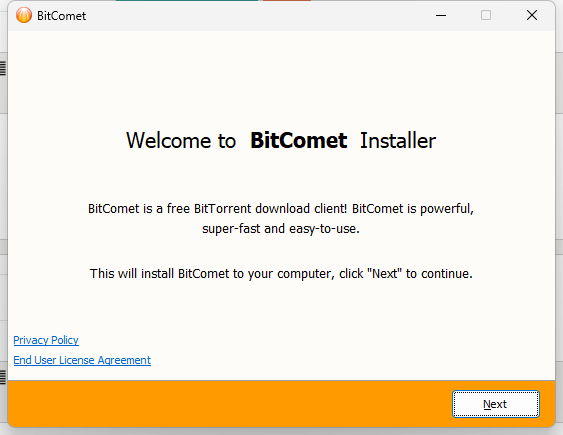Click the grayed-out maximize window icon

[x=486, y=15]
